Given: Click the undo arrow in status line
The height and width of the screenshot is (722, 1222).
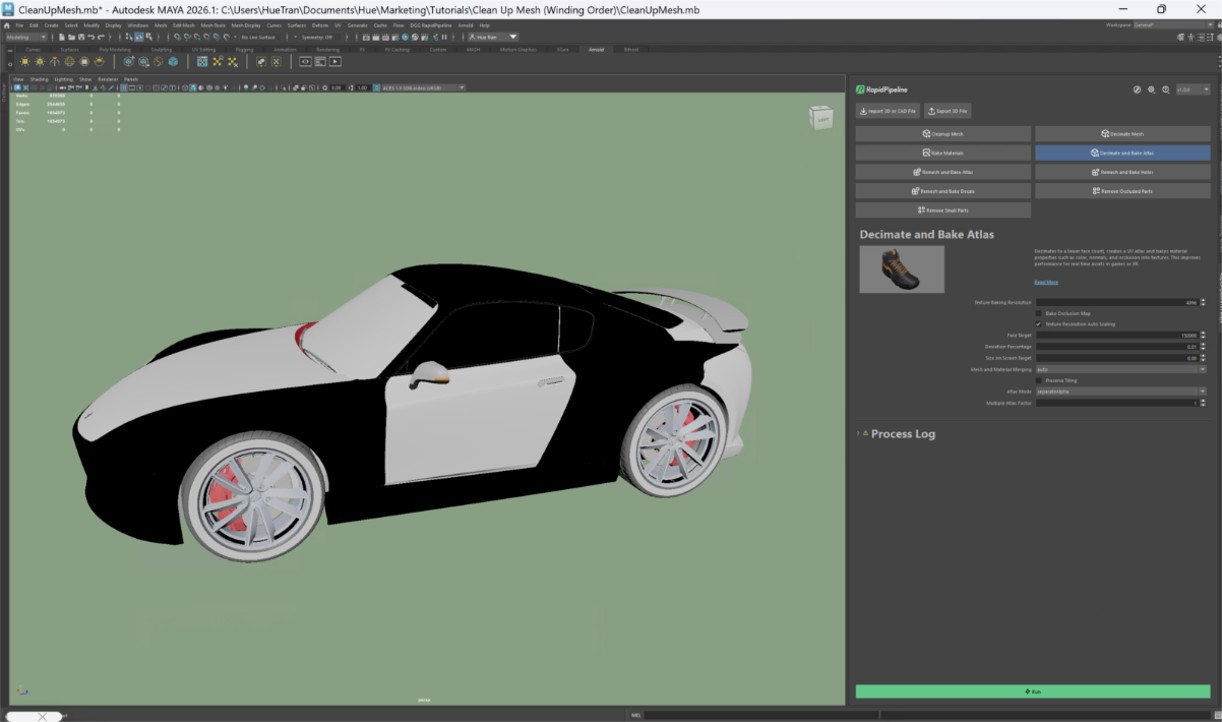Looking at the screenshot, I should [91, 37].
